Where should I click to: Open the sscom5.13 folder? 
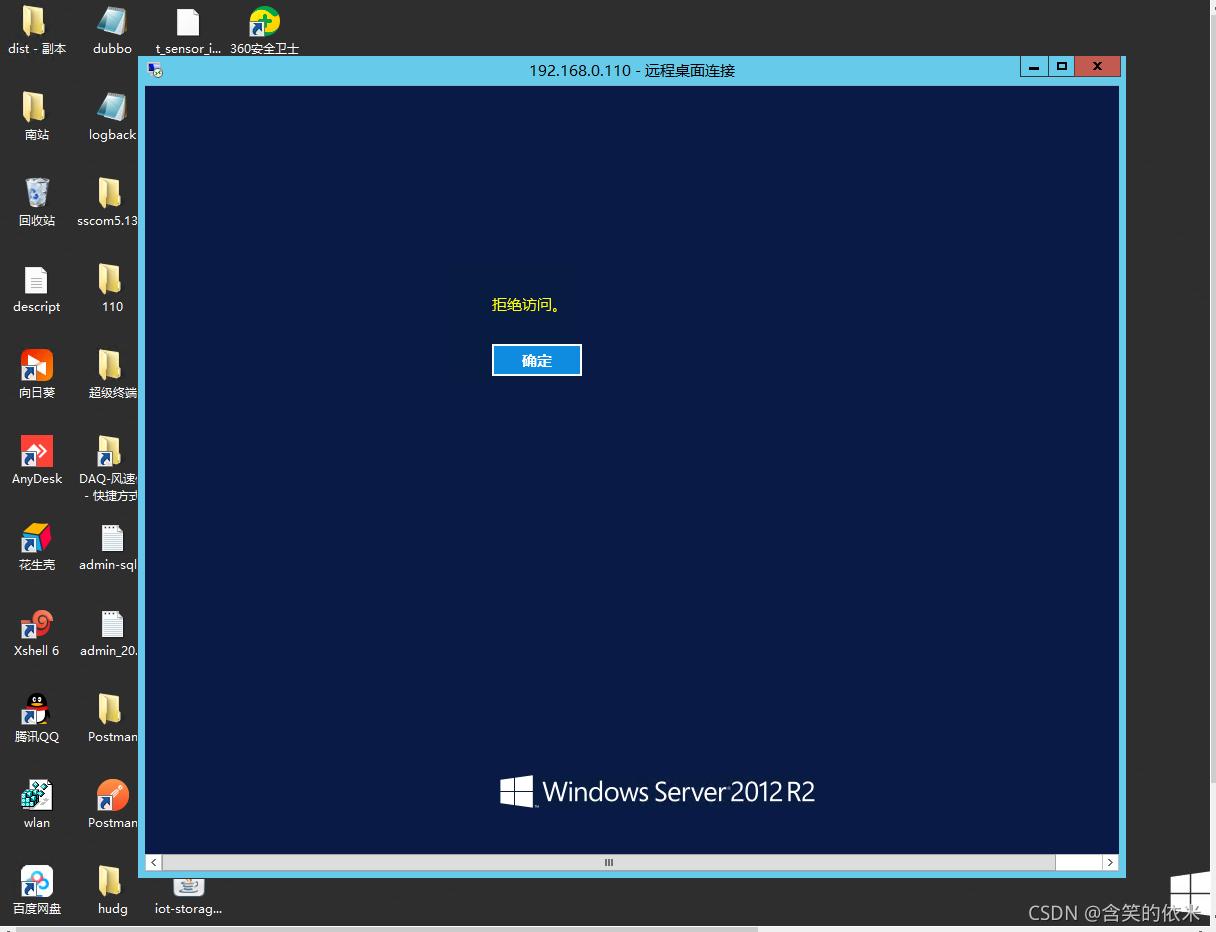(x=110, y=193)
